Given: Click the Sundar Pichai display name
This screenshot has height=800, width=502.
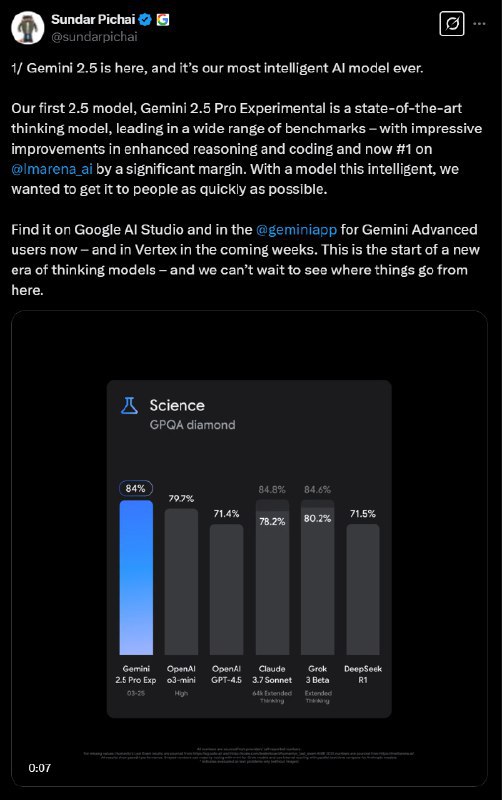Looking at the screenshot, I should 93,19.
